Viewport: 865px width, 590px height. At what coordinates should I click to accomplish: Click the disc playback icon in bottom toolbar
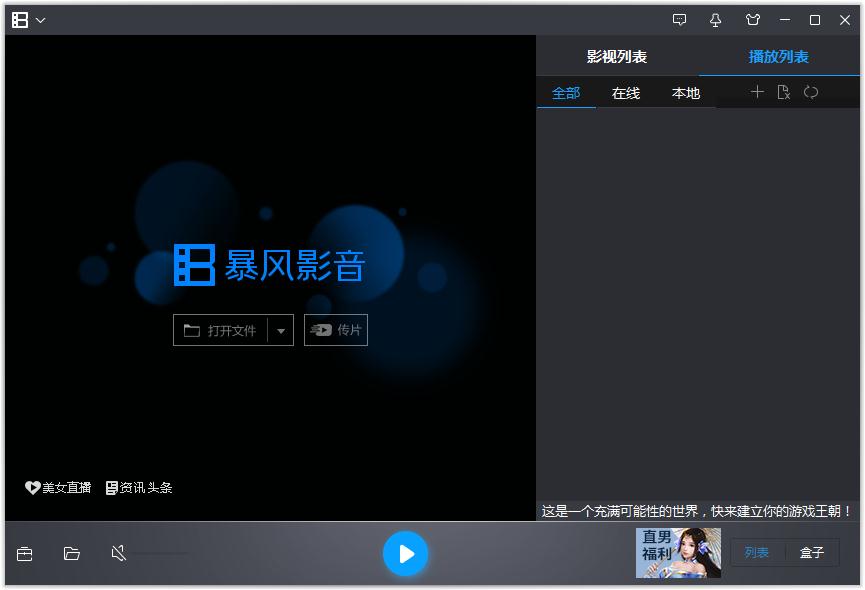point(24,553)
